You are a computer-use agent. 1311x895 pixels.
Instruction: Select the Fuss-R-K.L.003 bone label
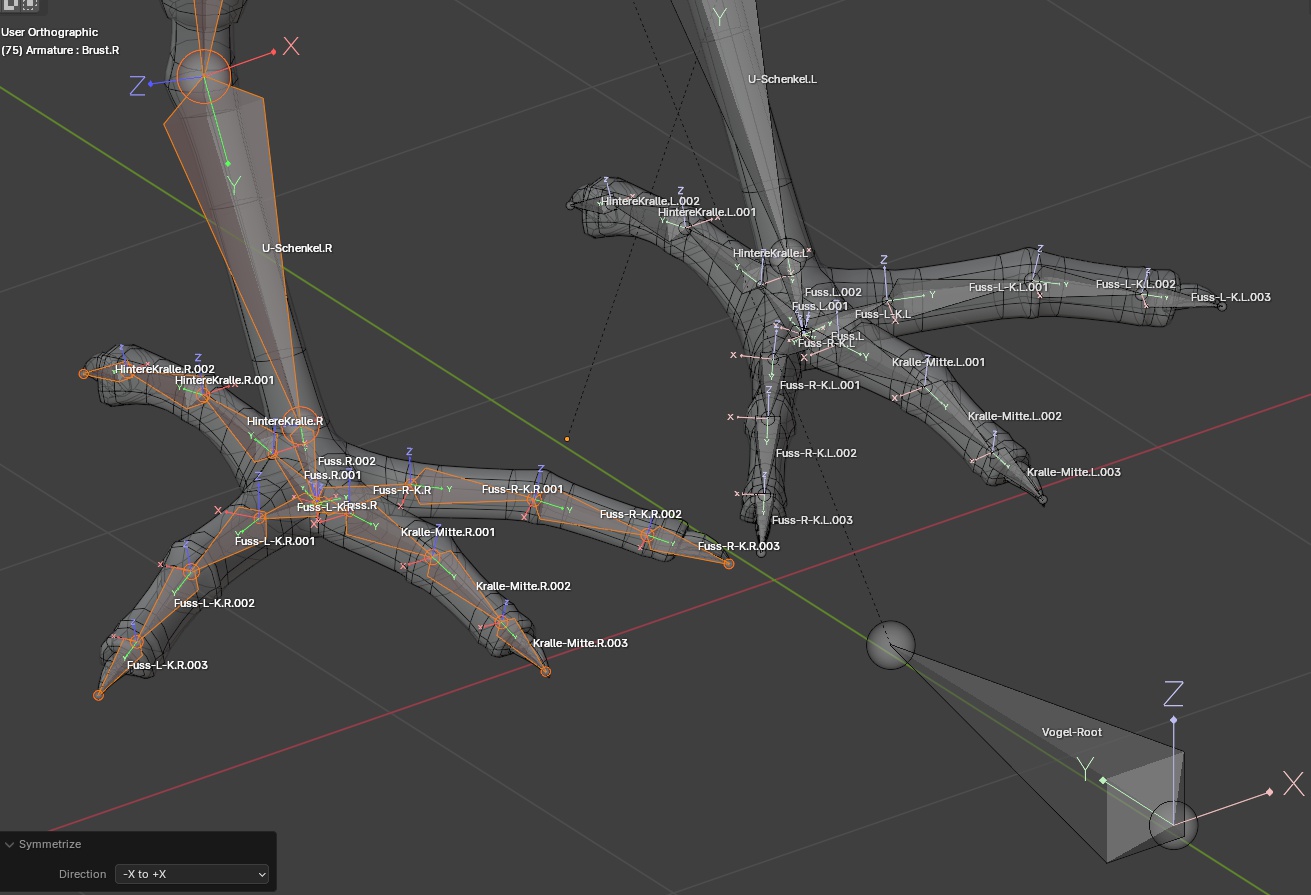[x=812, y=520]
